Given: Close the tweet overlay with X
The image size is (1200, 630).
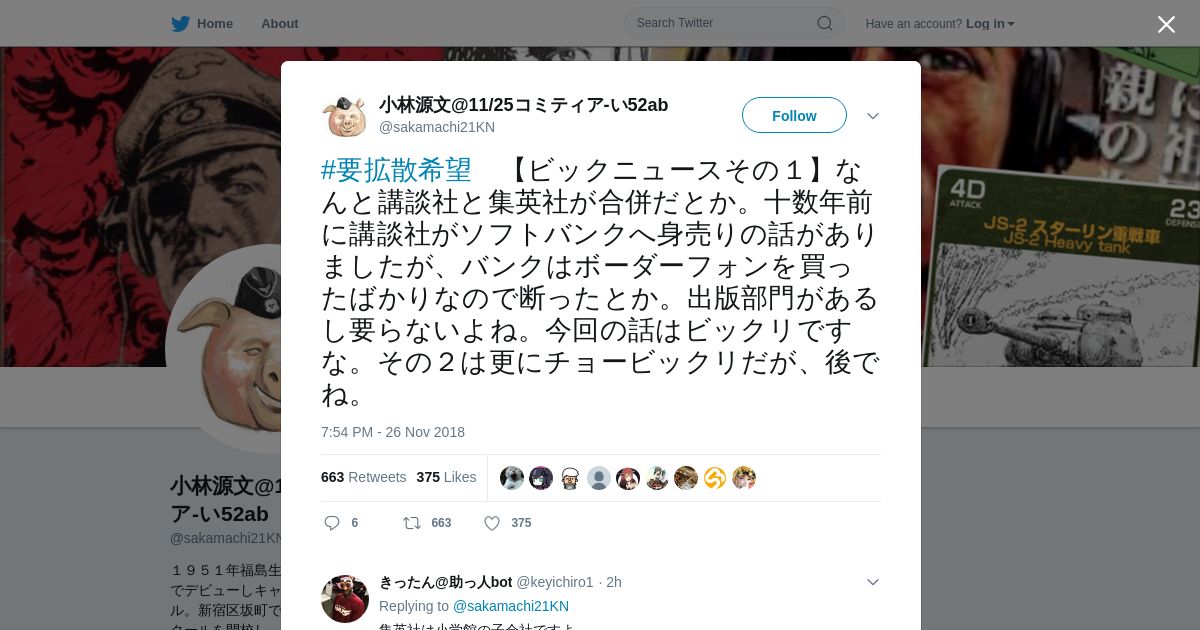Looking at the screenshot, I should (x=1166, y=24).
